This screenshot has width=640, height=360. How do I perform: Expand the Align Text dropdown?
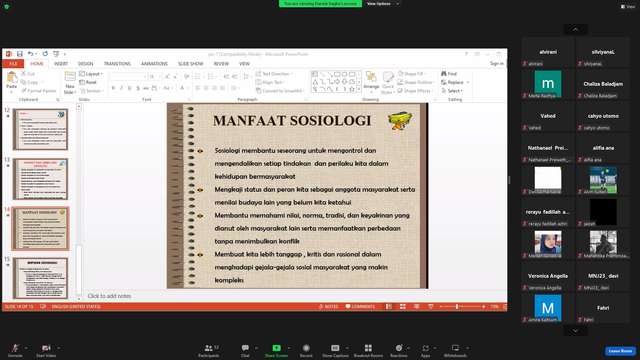click(x=270, y=82)
